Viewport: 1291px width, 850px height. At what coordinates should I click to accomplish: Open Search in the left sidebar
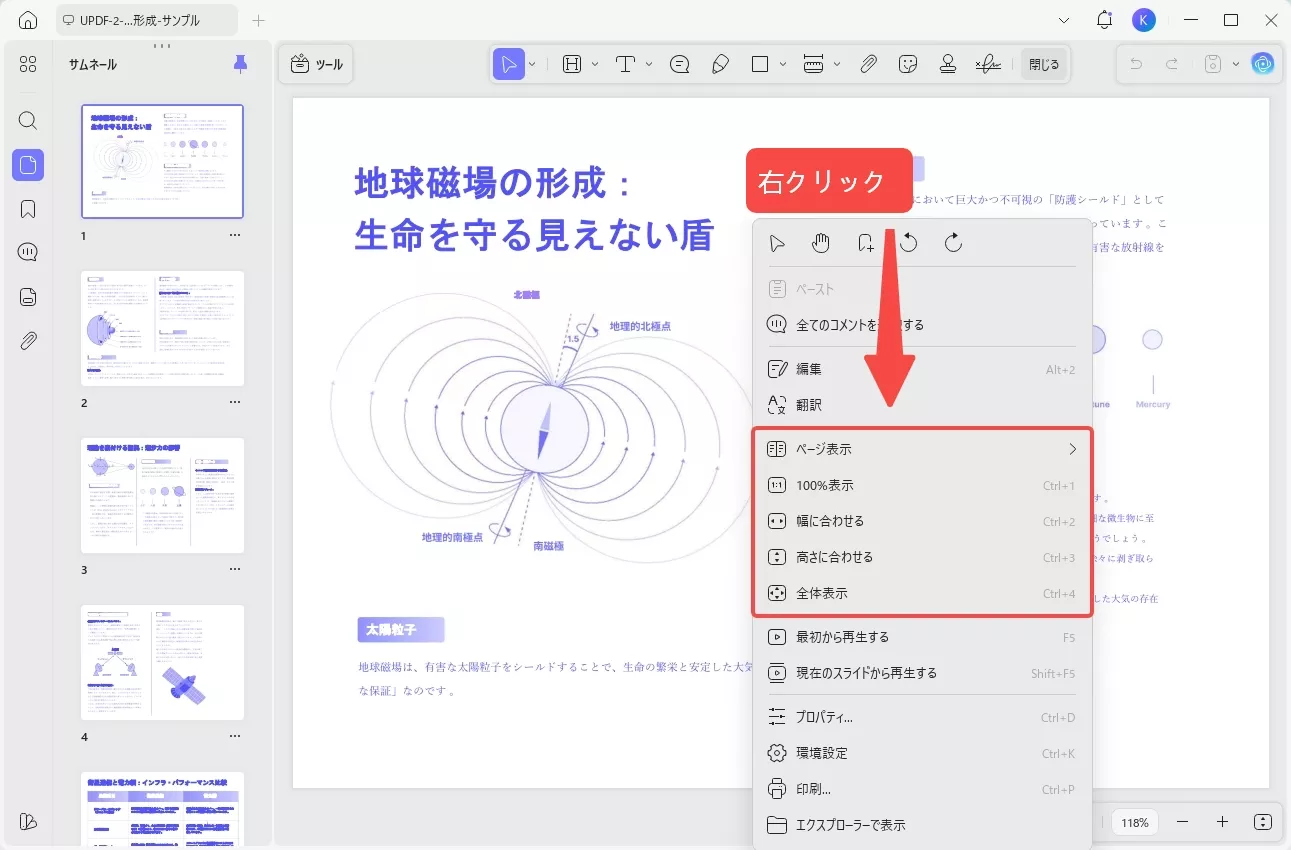[x=27, y=120]
